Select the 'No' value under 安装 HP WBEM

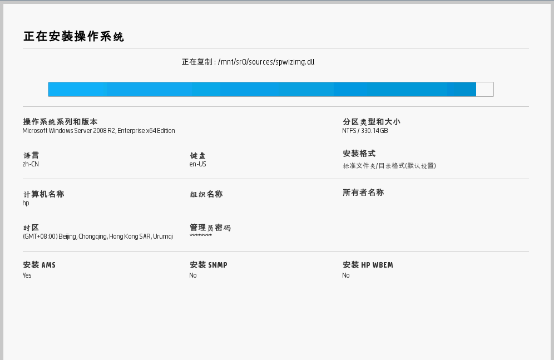pyautogui.click(x=346, y=275)
